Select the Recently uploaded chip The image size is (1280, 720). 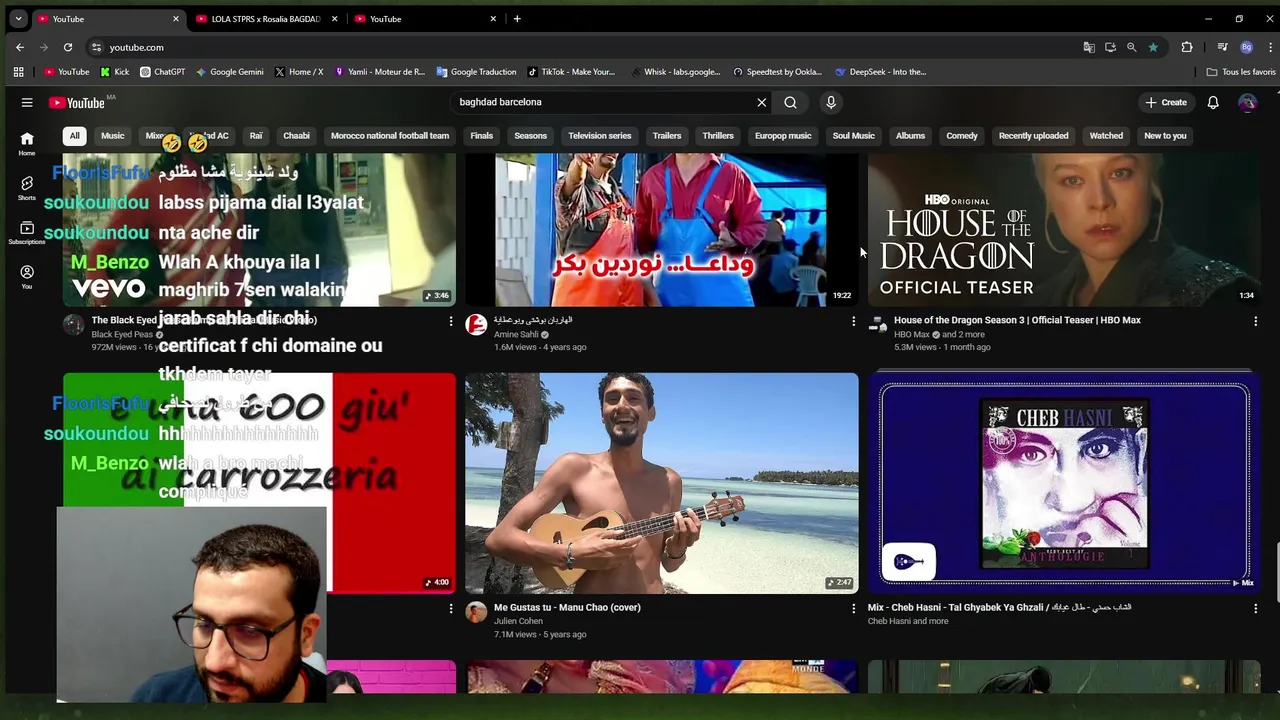coord(1033,136)
